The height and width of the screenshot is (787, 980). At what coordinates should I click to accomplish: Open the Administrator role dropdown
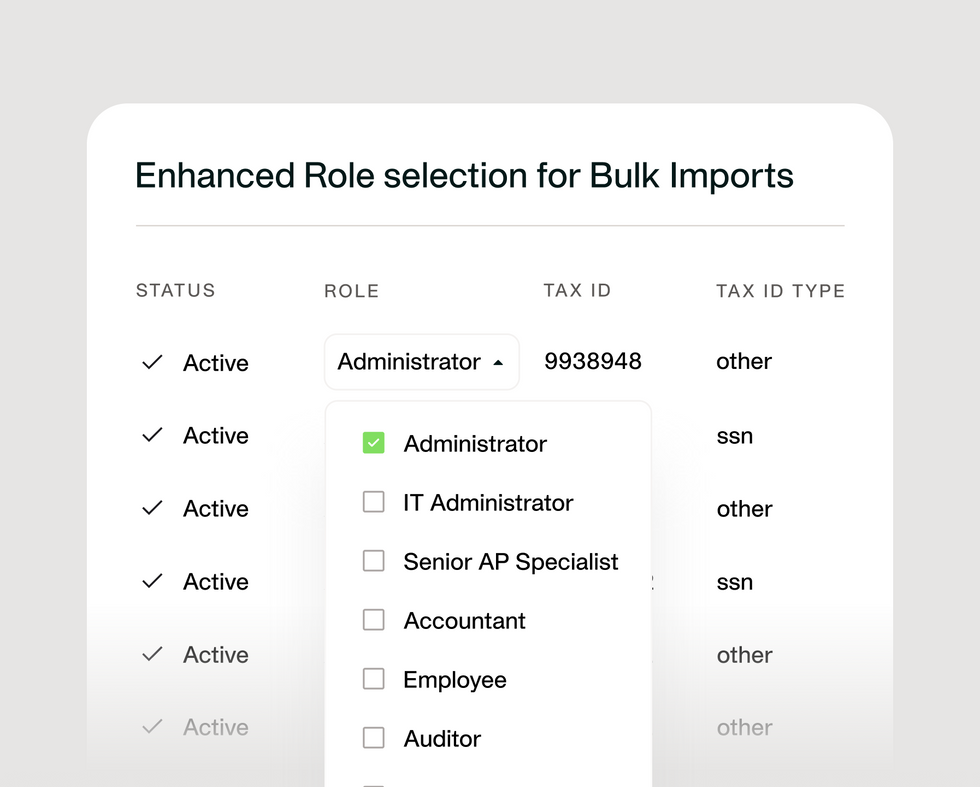(x=422, y=362)
